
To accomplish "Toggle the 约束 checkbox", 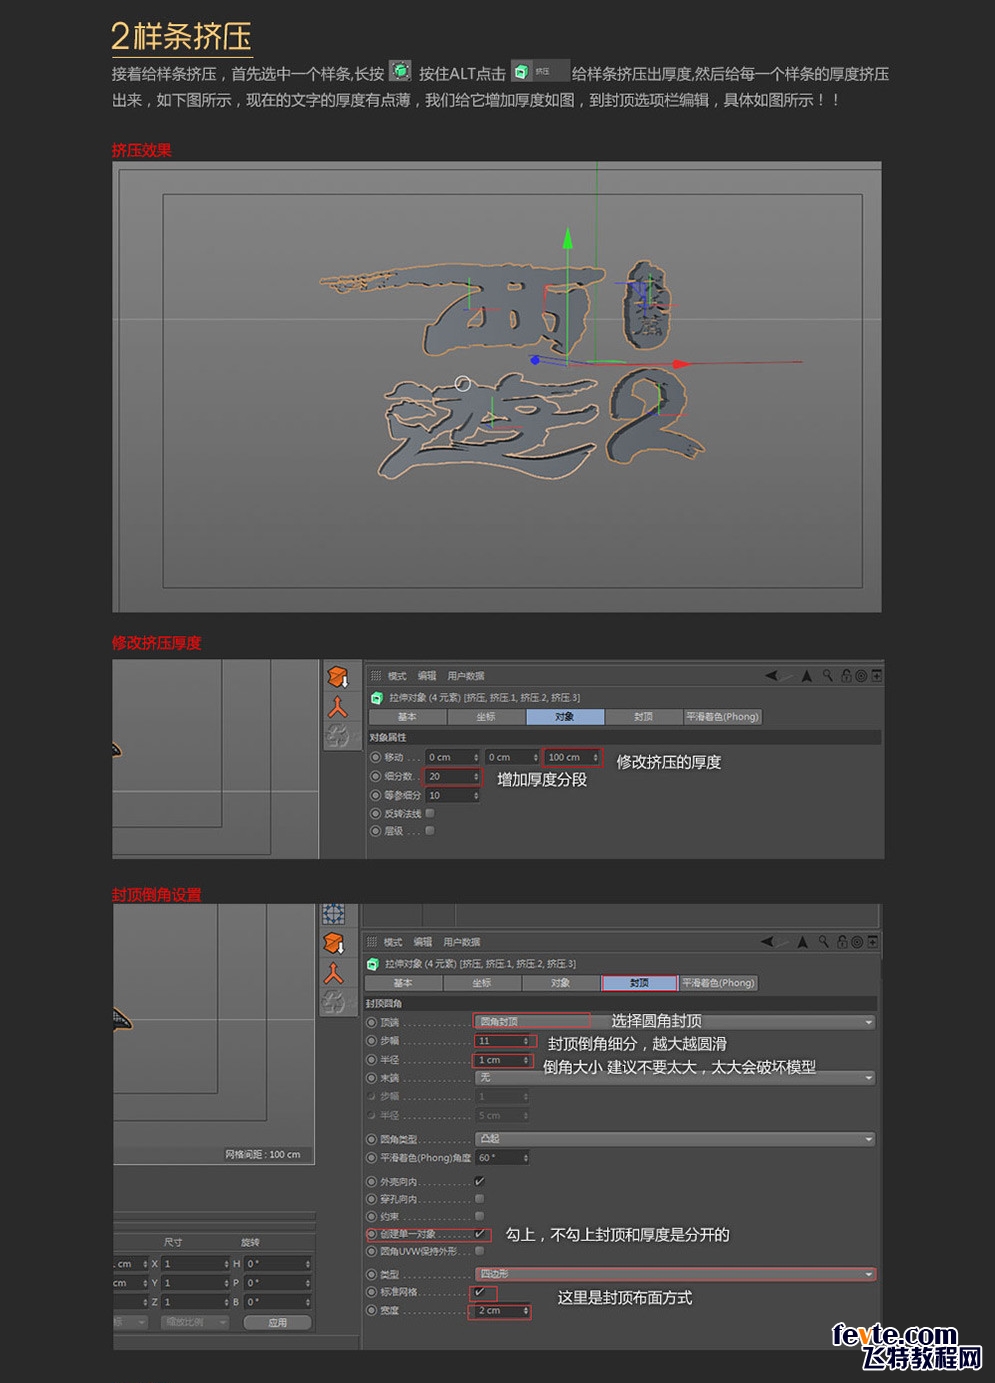I will [x=479, y=1217].
